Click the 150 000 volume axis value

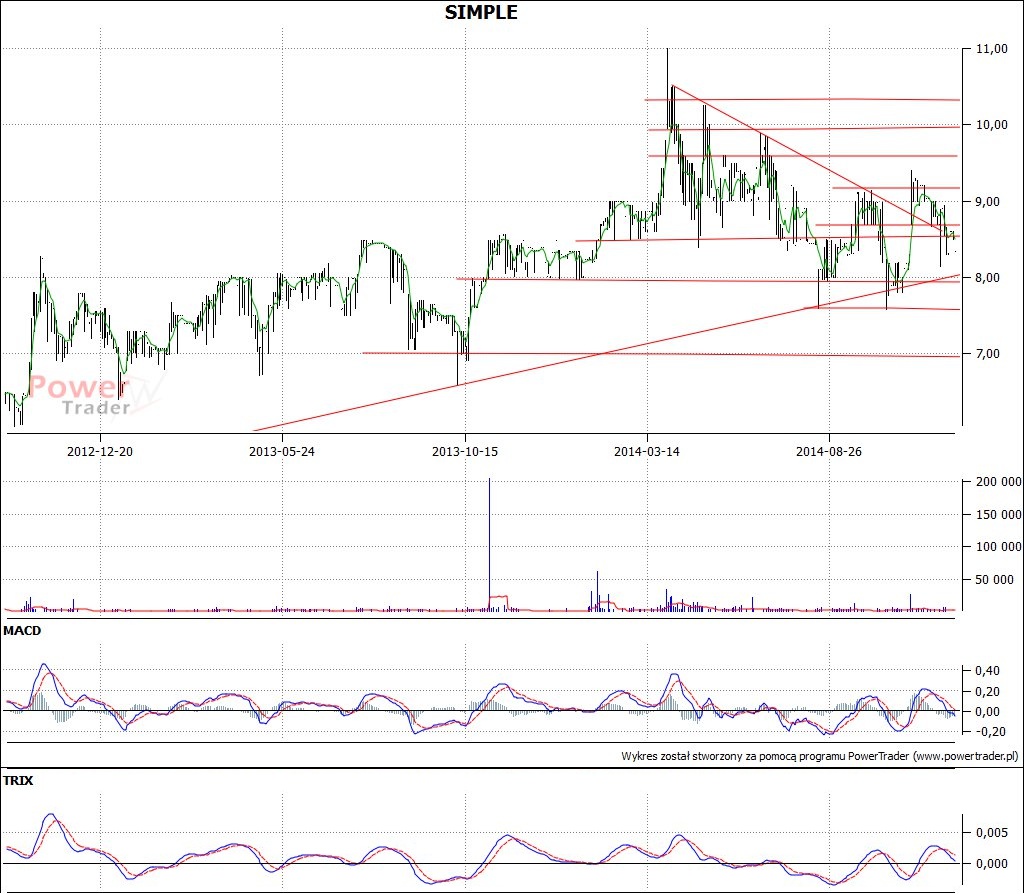pyautogui.click(x=999, y=515)
